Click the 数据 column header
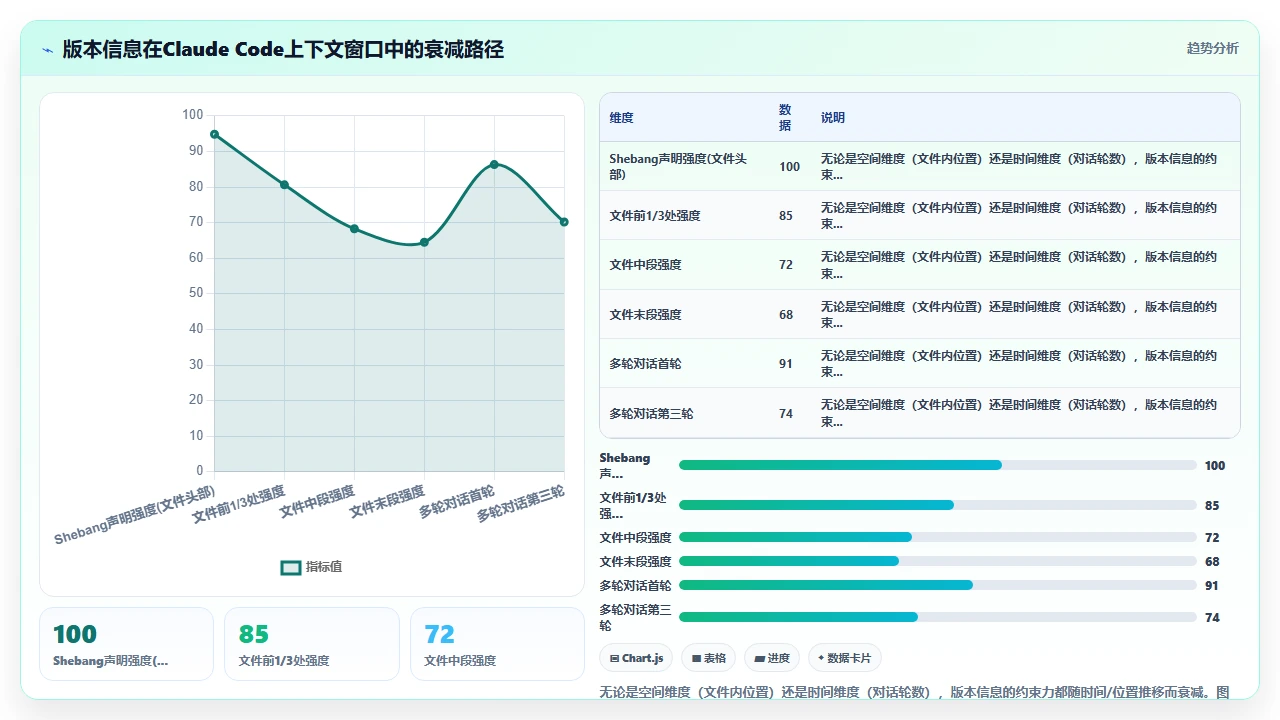The image size is (1280, 720). (785, 118)
